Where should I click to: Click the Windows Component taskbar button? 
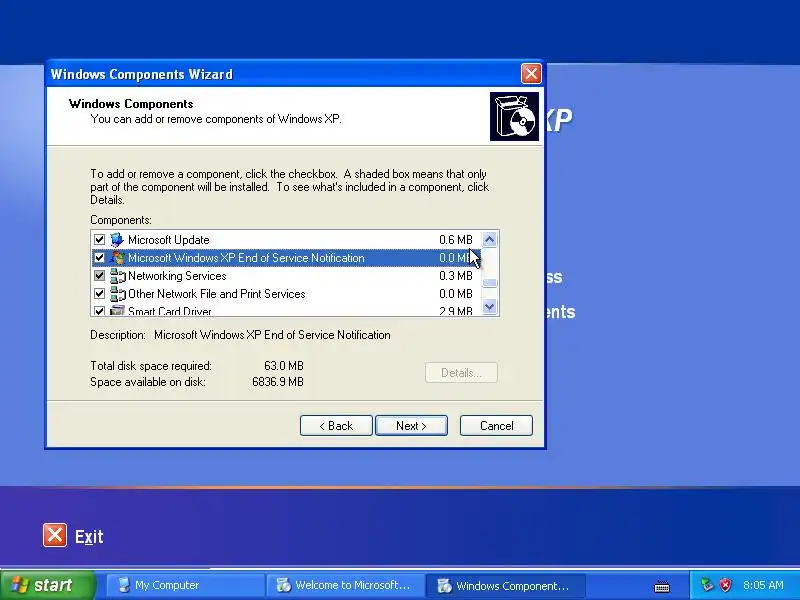coord(505,585)
